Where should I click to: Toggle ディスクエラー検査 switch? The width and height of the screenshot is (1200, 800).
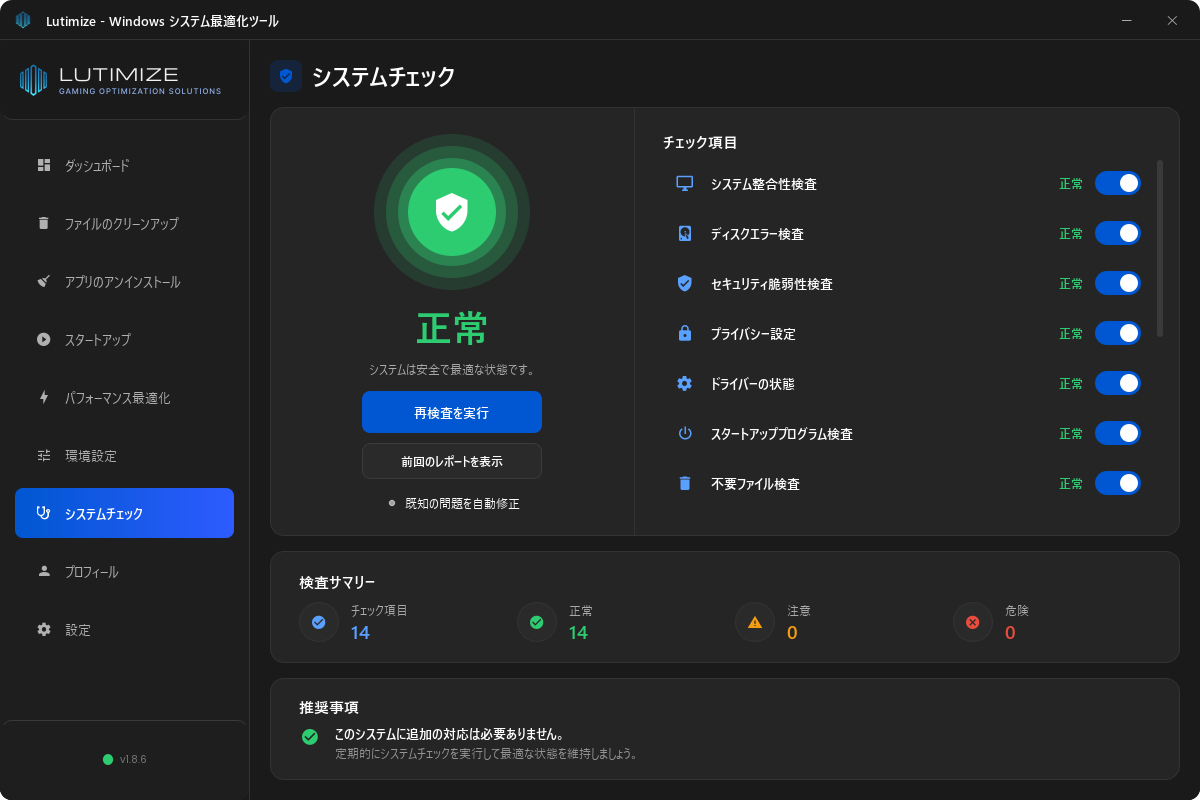pyautogui.click(x=1118, y=233)
